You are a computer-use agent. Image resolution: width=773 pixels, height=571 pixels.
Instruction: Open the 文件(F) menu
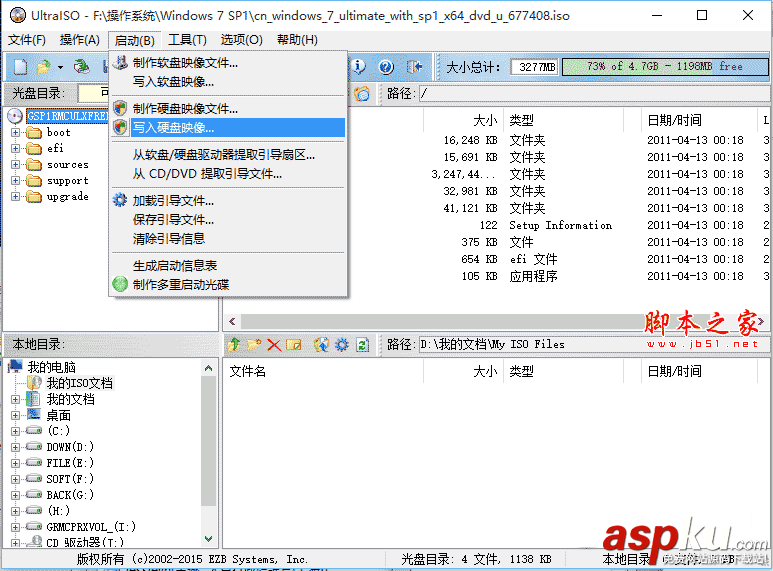(x=27, y=39)
